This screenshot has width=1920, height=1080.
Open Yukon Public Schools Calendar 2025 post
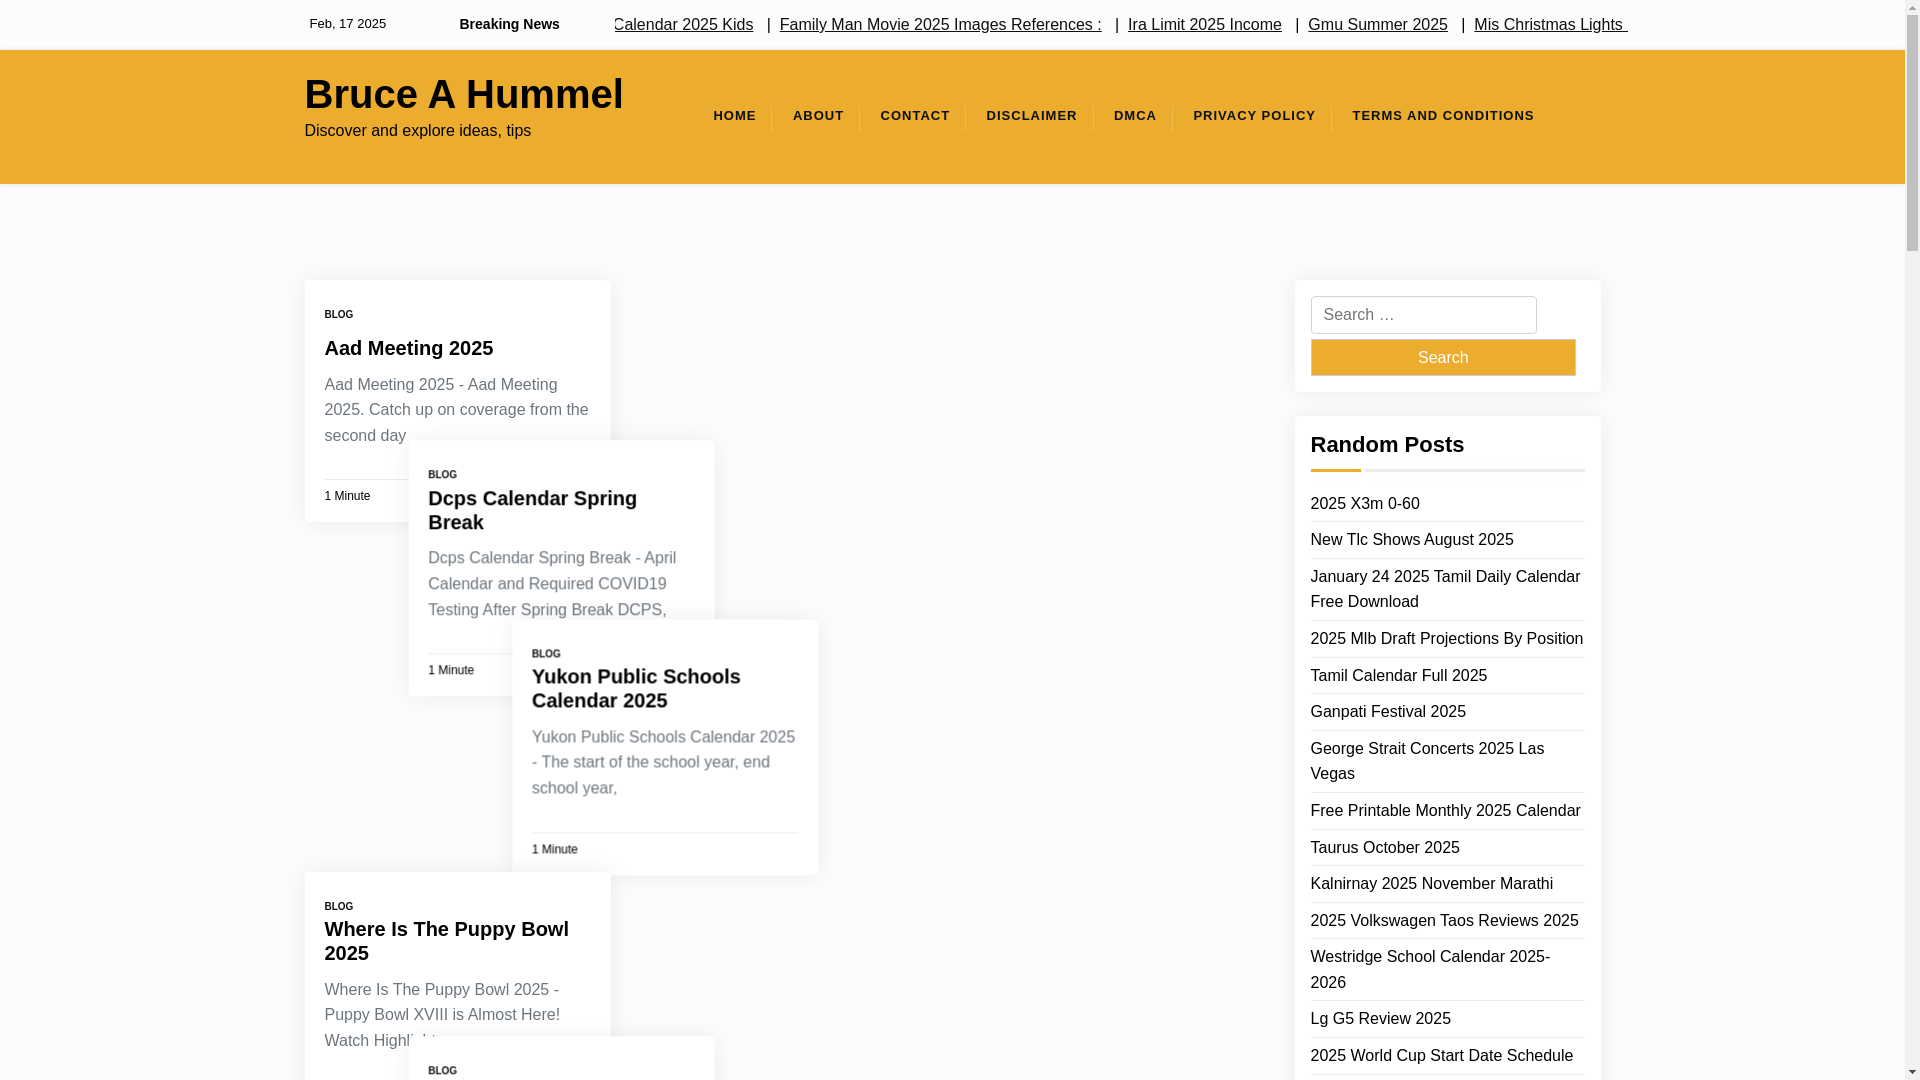coord(636,688)
